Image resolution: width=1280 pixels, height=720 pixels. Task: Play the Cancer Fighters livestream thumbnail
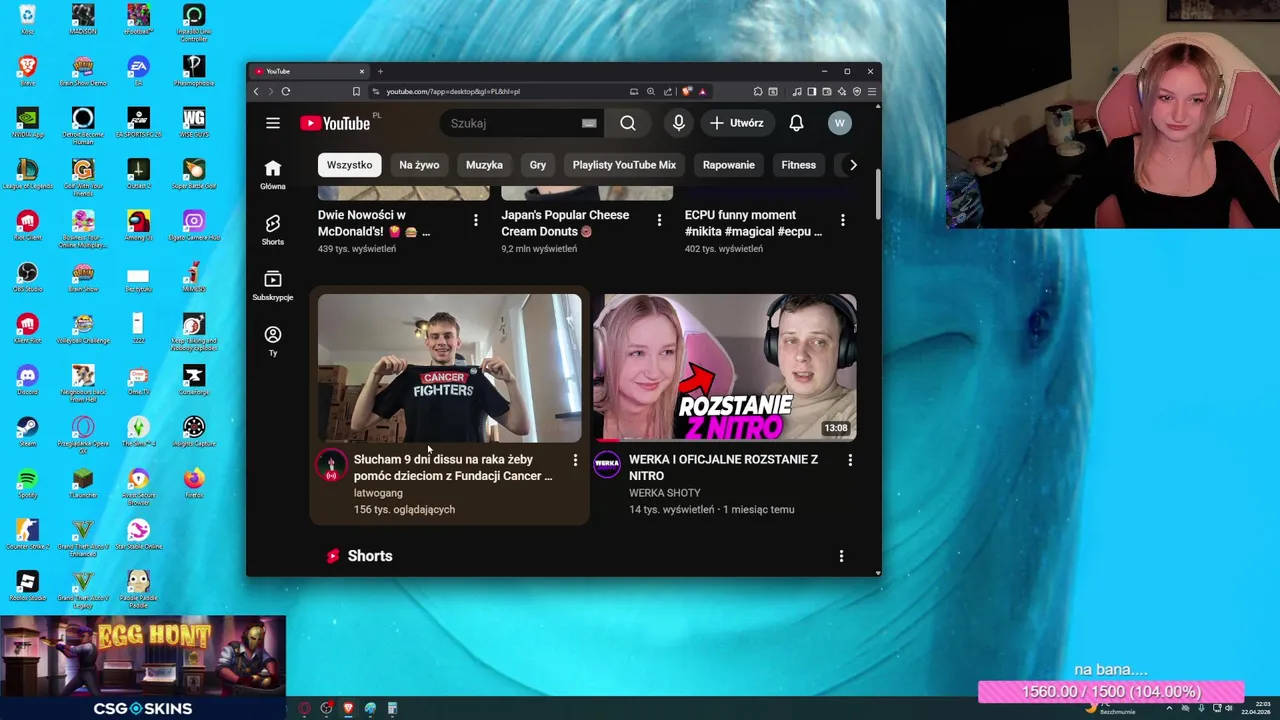click(x=449, y=368)
